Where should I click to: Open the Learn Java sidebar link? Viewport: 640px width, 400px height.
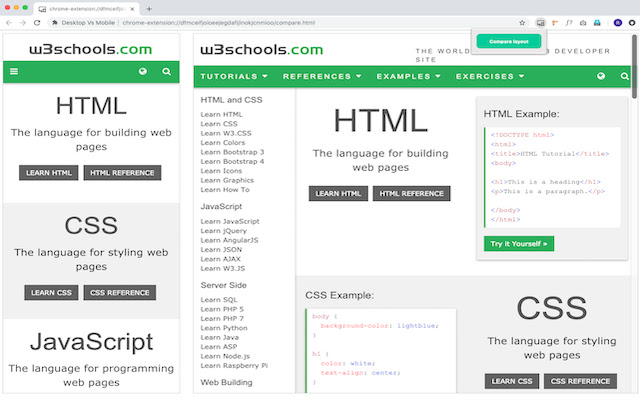[x=220, y=337]
